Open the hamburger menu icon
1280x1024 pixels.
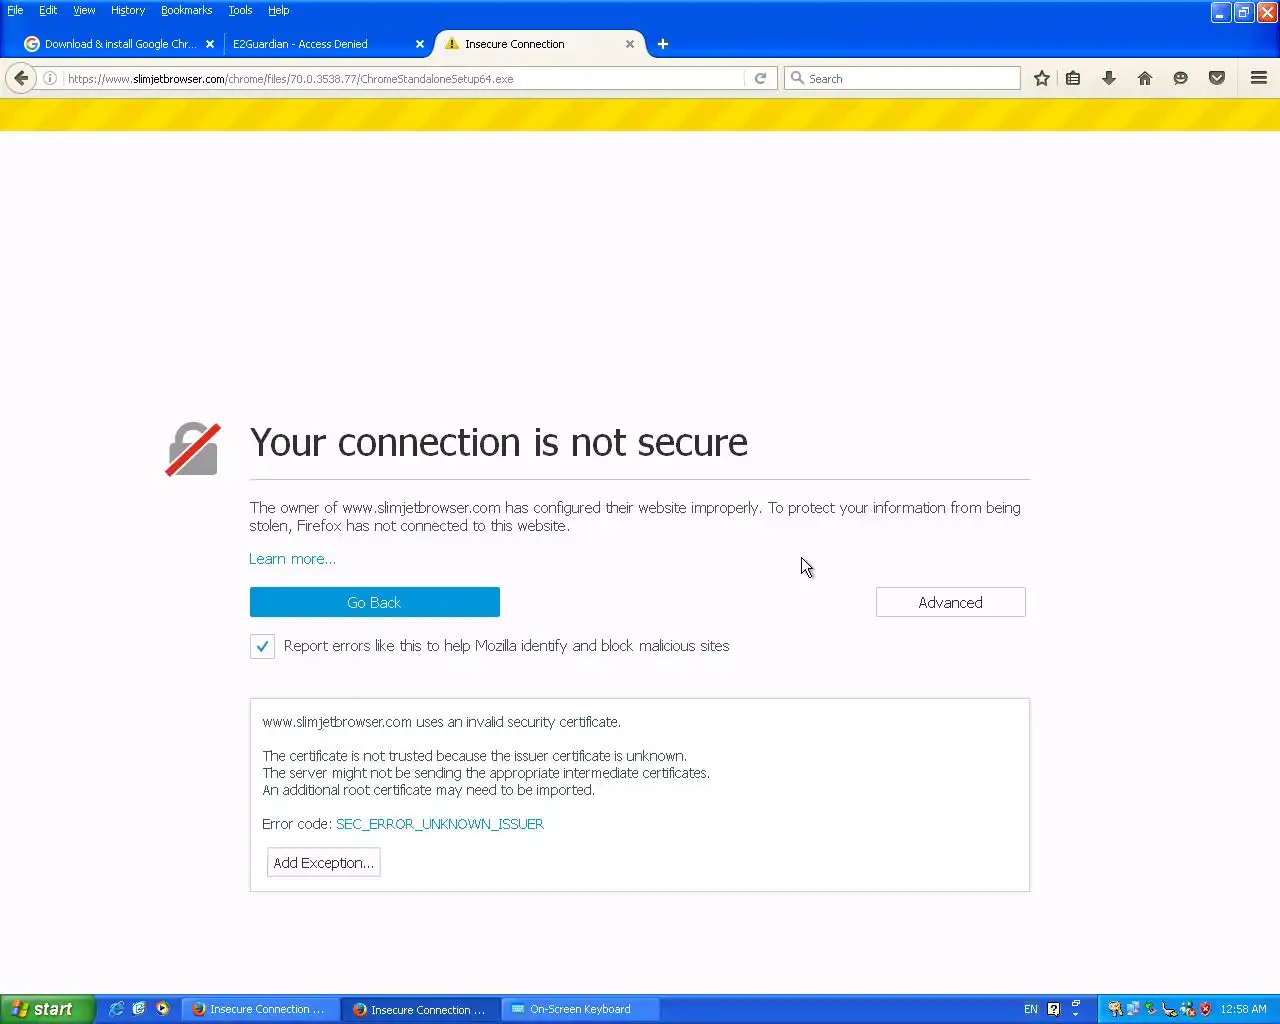(x=1259, y=78)
